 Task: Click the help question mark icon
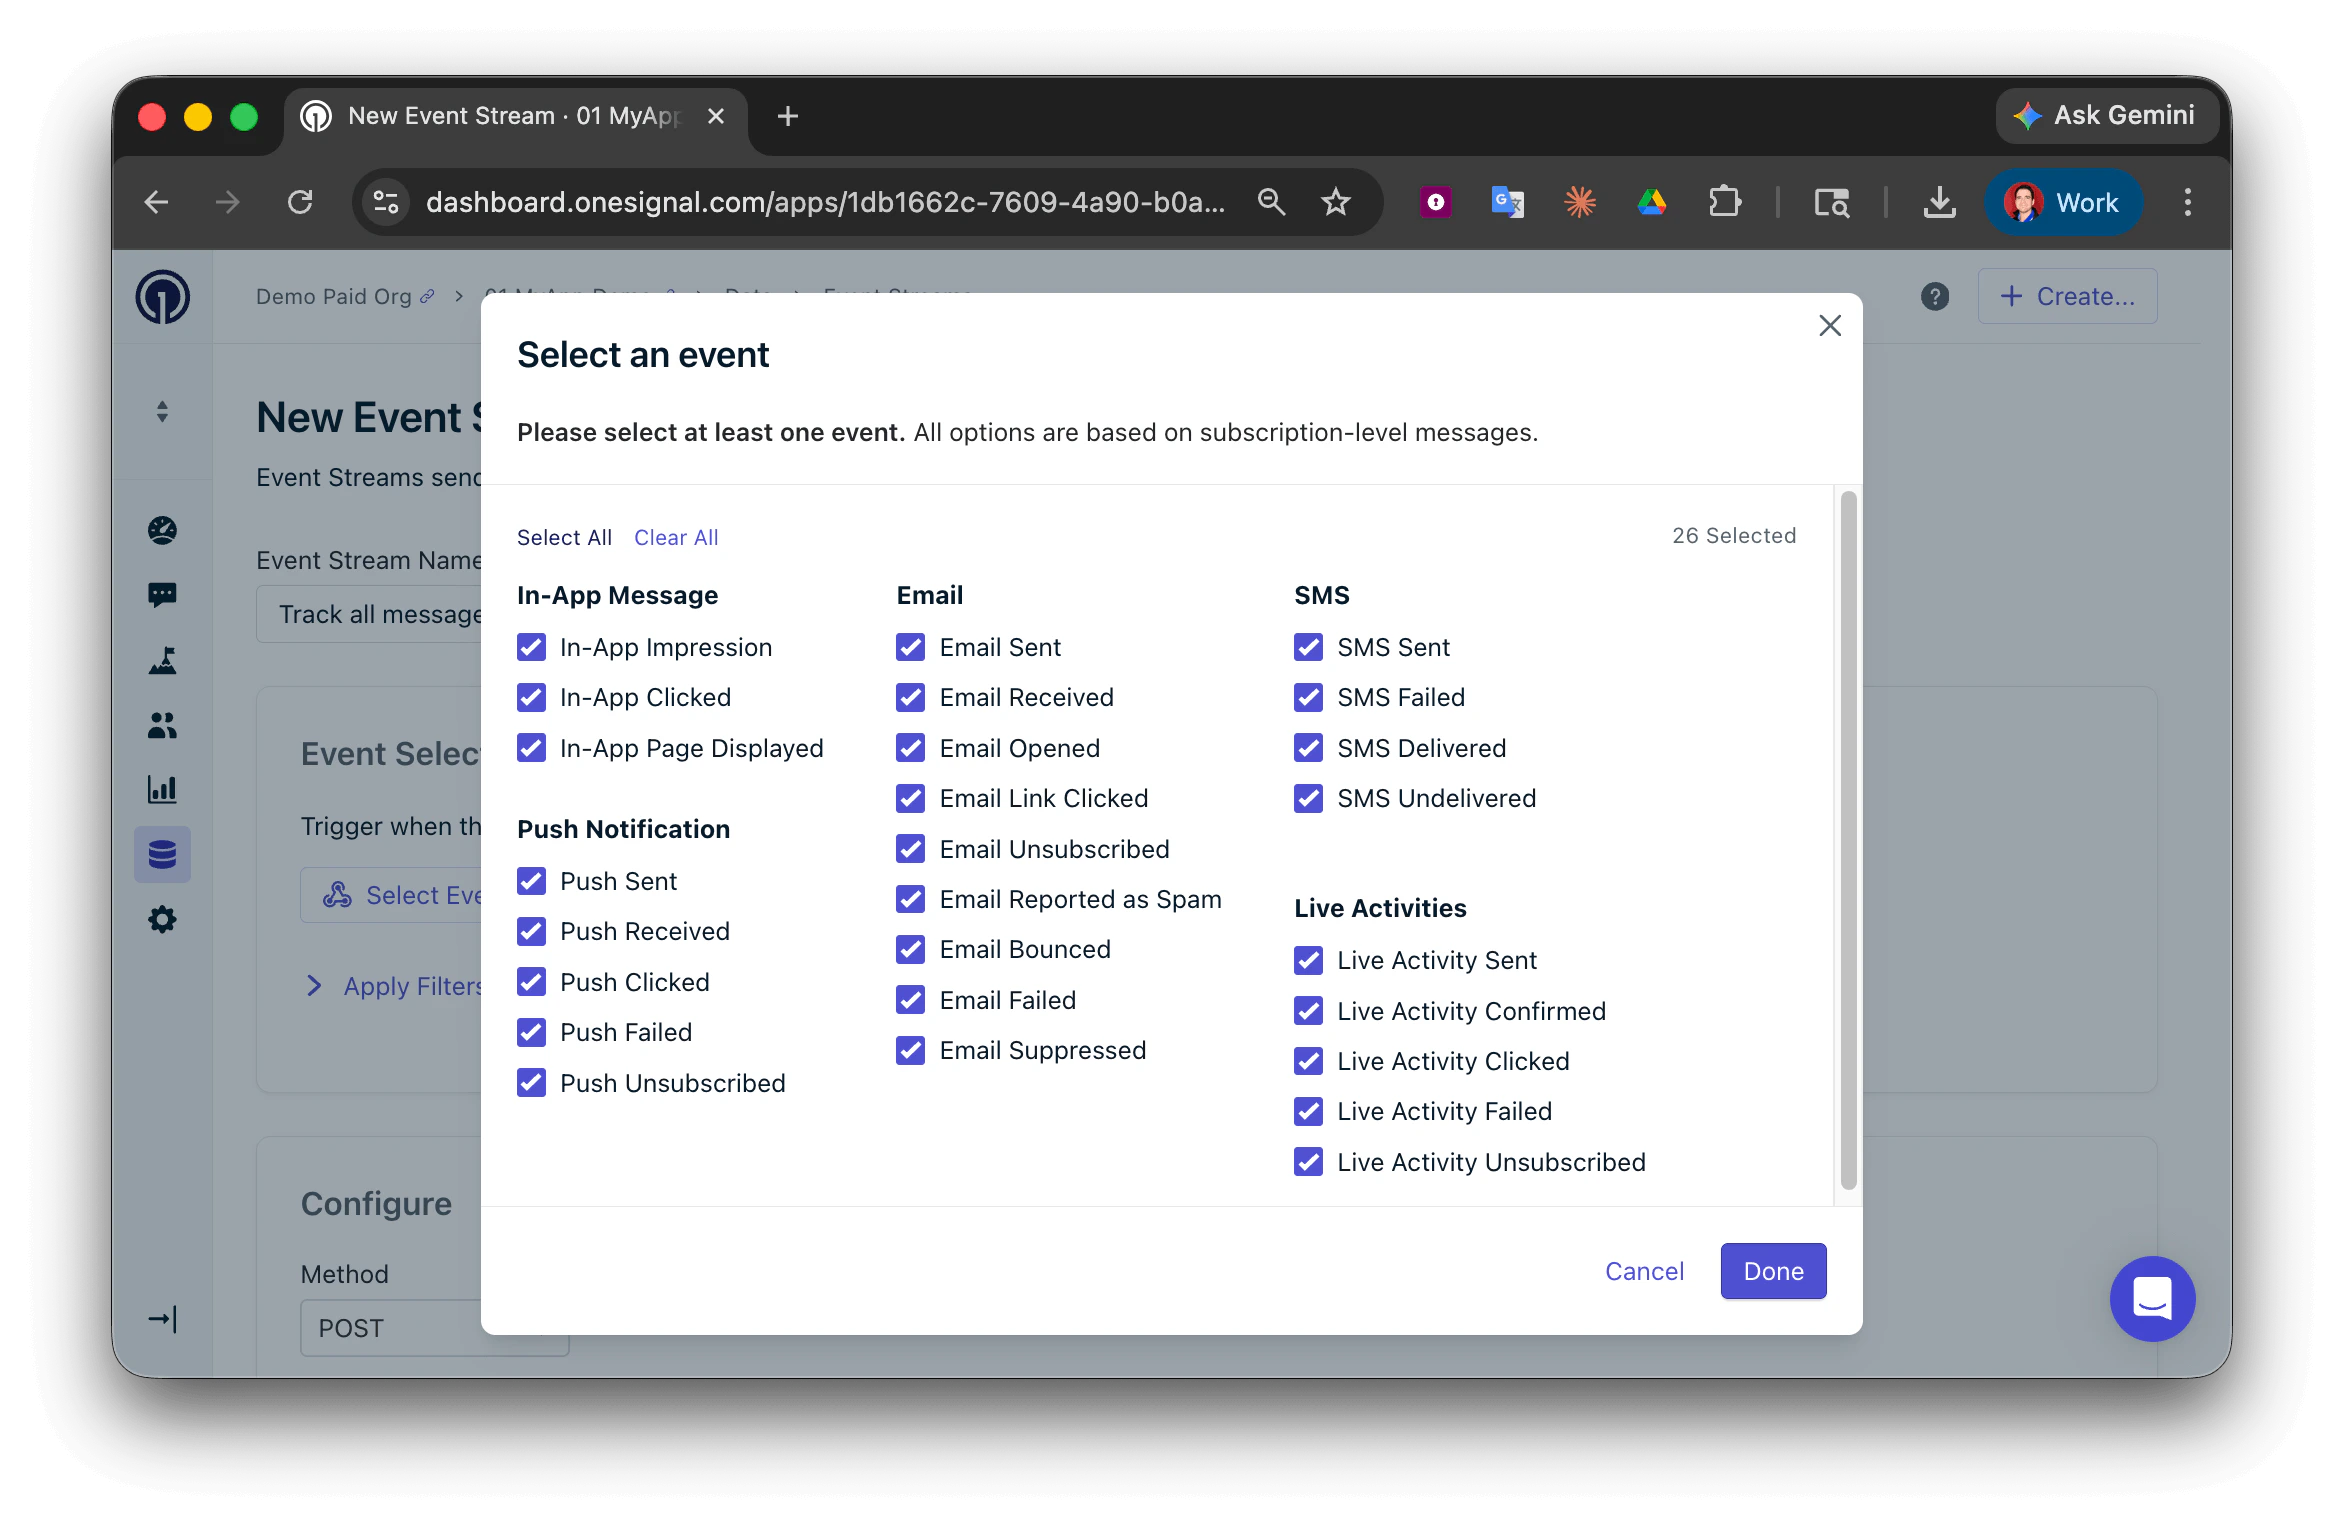point(1935,297)
